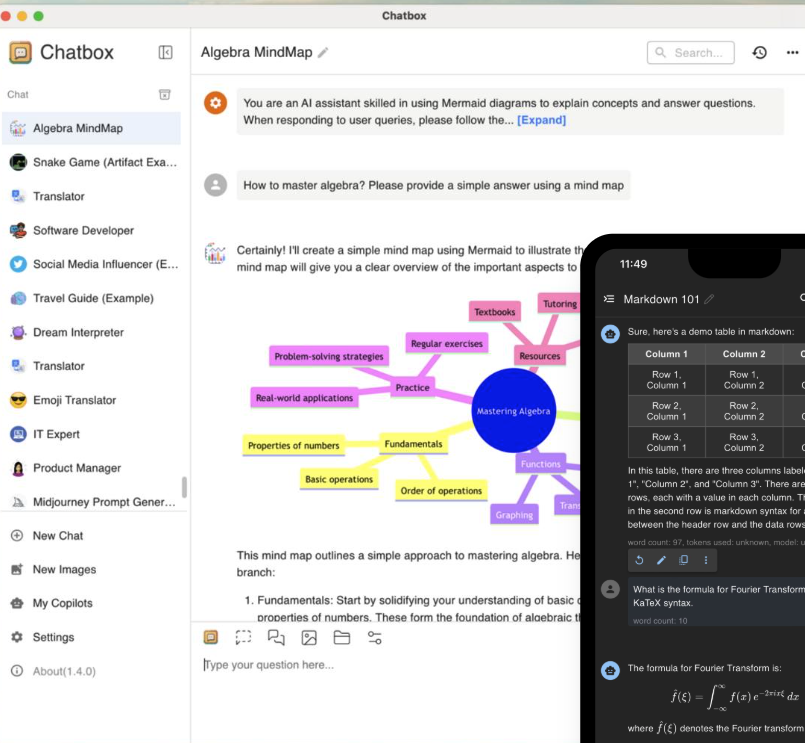Click the Practice mind map node

coord(412,387)
